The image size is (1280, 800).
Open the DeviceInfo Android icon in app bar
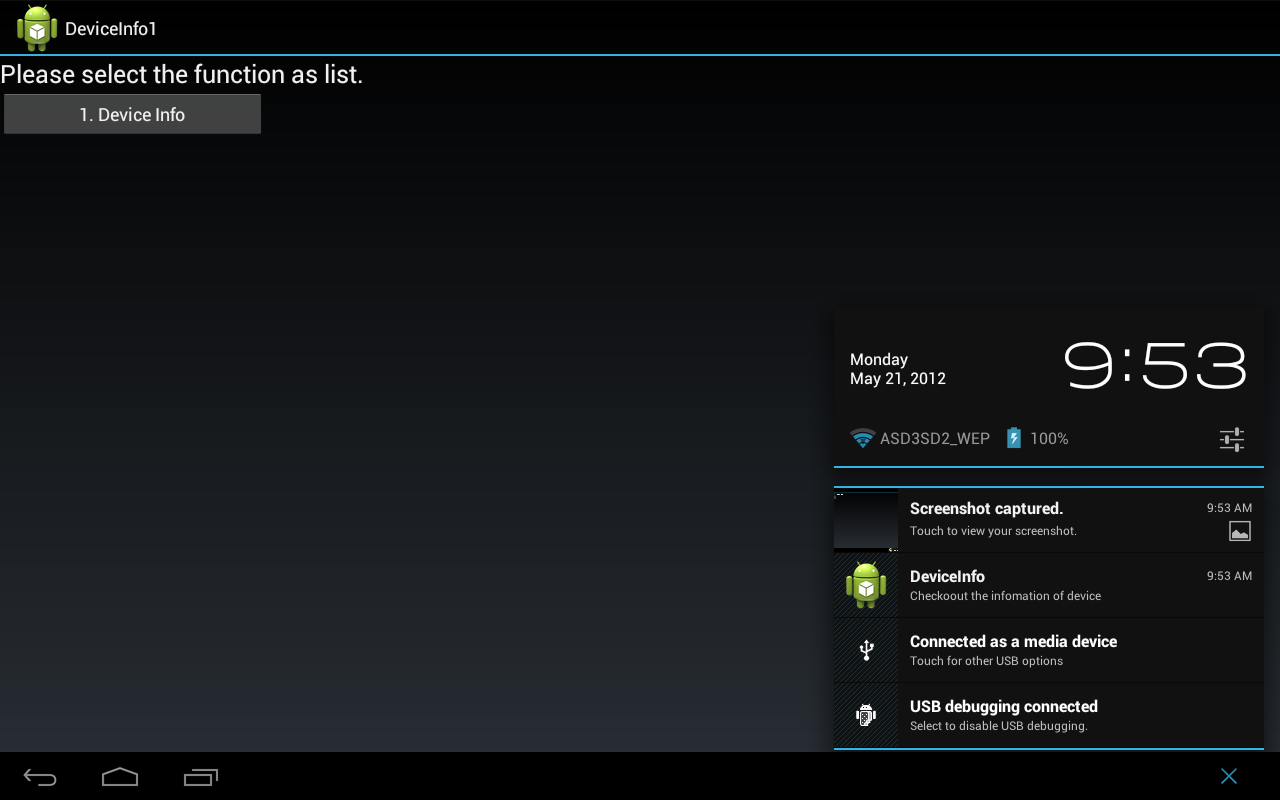[x=36, y=27]
